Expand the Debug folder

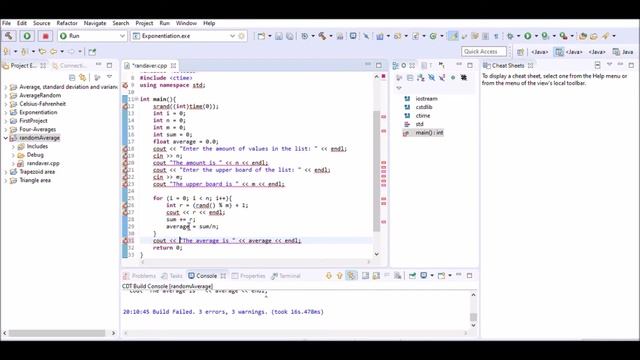tap(13, 155)
